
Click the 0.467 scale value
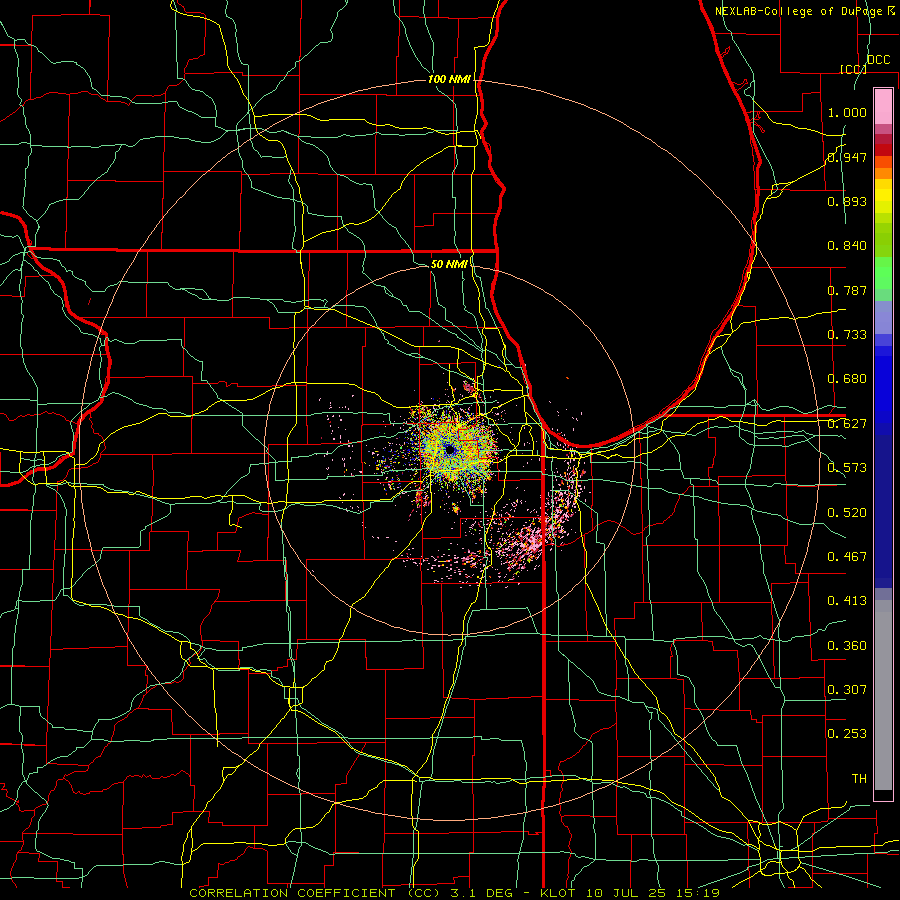[847, 557]
